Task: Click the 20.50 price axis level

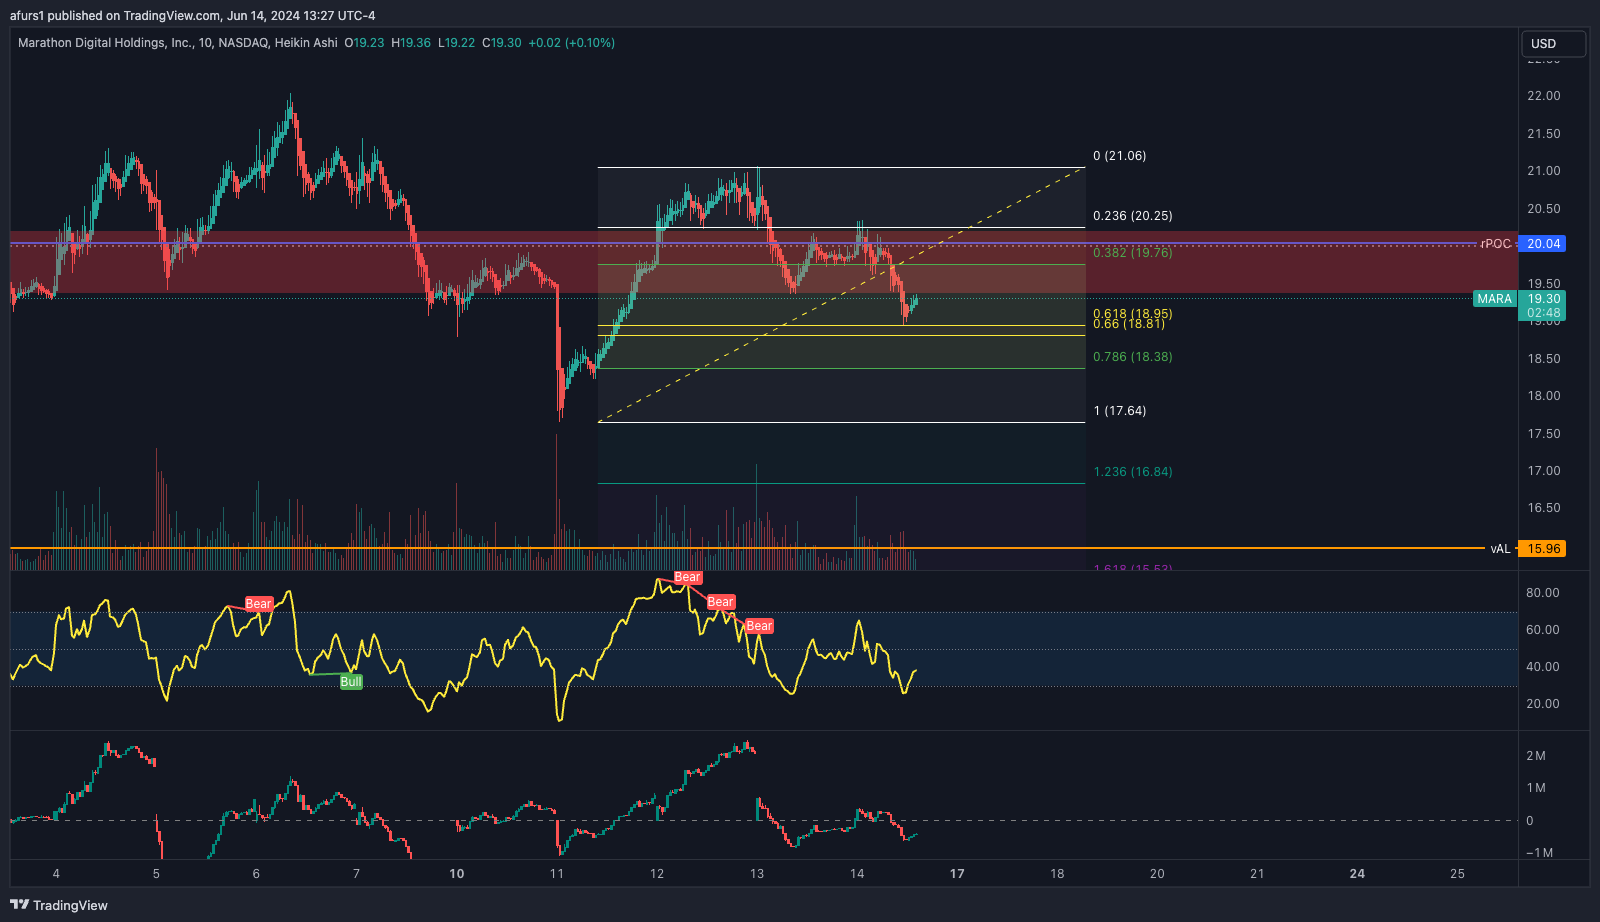Action: click(1544, 209)
